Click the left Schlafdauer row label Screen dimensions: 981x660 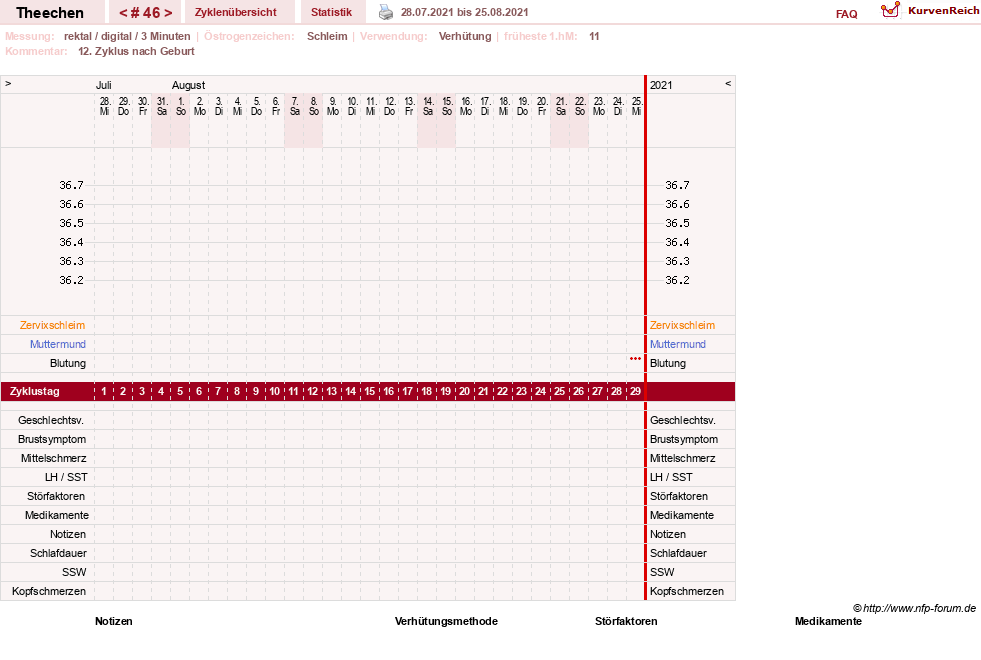pyautogui.click(x=58, y=553)
